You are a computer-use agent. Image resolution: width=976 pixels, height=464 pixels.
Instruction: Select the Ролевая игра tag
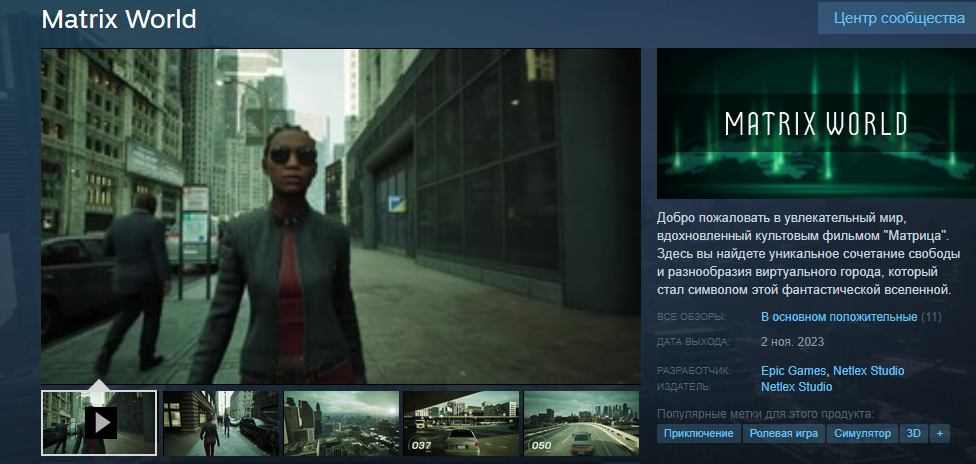783,434
